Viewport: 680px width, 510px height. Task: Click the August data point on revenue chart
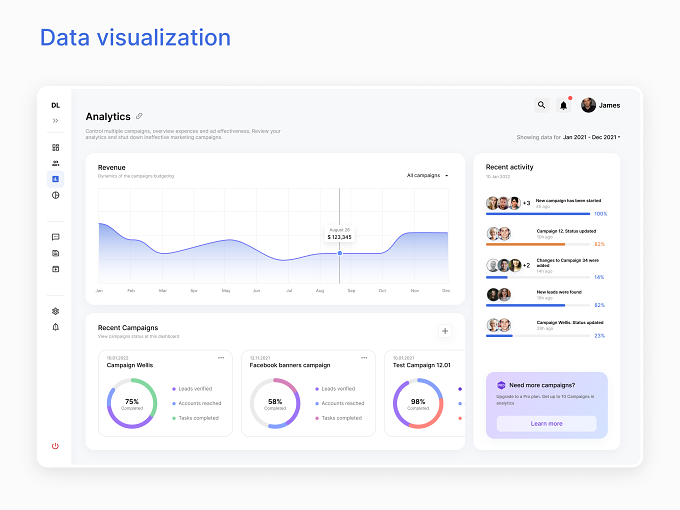tap(340, 253)
